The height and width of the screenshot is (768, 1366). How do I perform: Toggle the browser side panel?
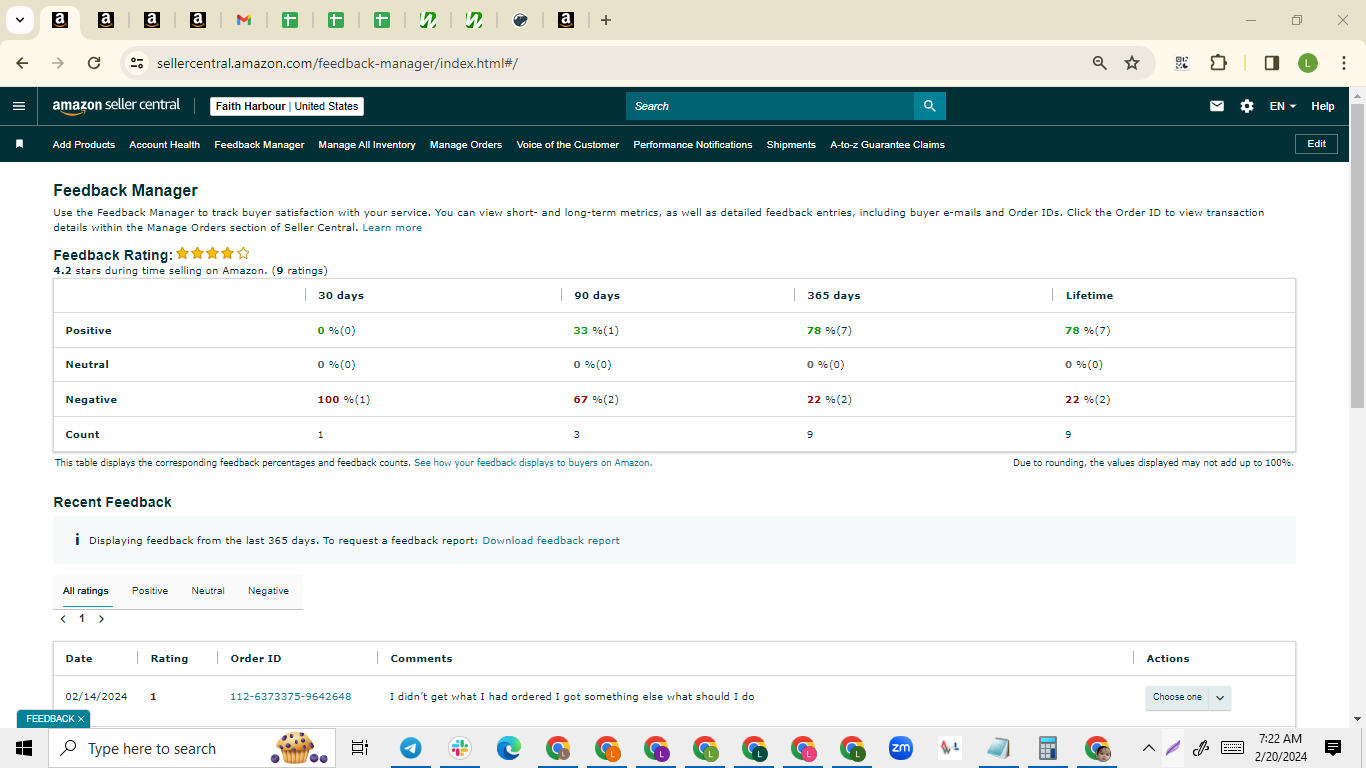1272,63
